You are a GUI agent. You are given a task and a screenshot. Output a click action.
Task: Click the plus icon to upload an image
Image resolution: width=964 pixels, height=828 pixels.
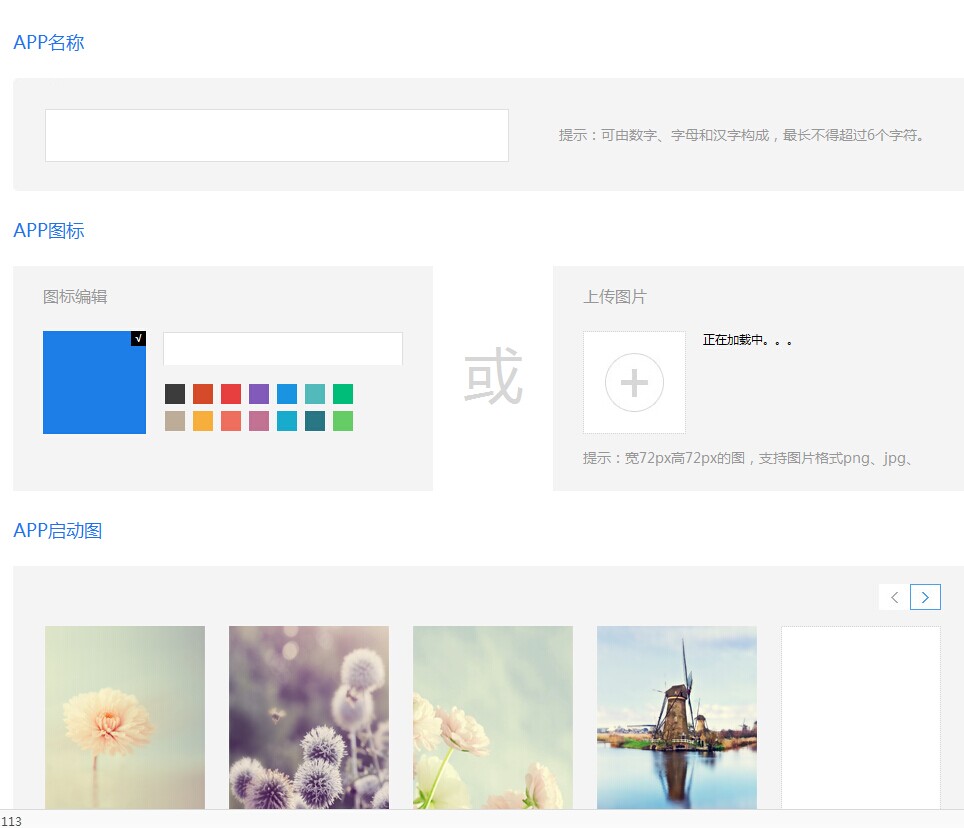[634, 382]
